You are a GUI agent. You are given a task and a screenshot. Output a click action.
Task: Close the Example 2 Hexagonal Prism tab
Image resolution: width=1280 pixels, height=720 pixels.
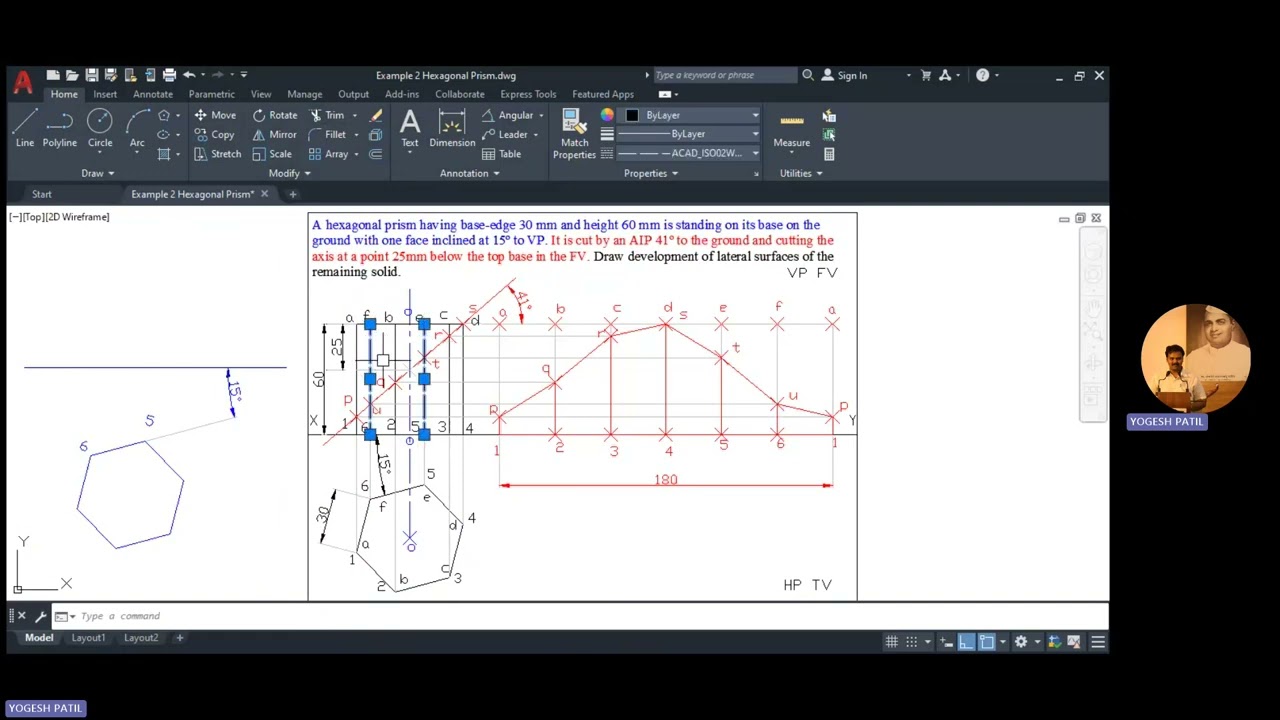(x=264, y=194)
